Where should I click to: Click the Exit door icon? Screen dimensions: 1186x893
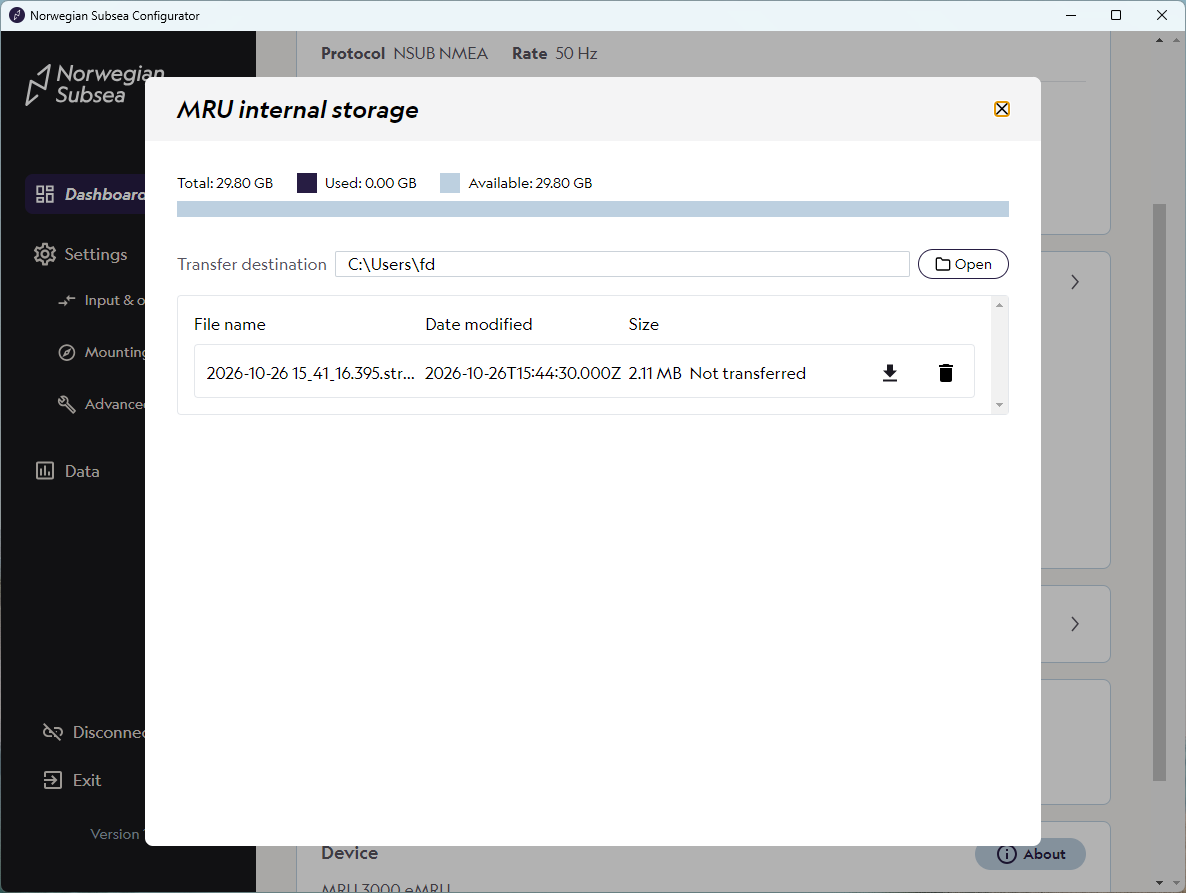click(x=52, y=780)
